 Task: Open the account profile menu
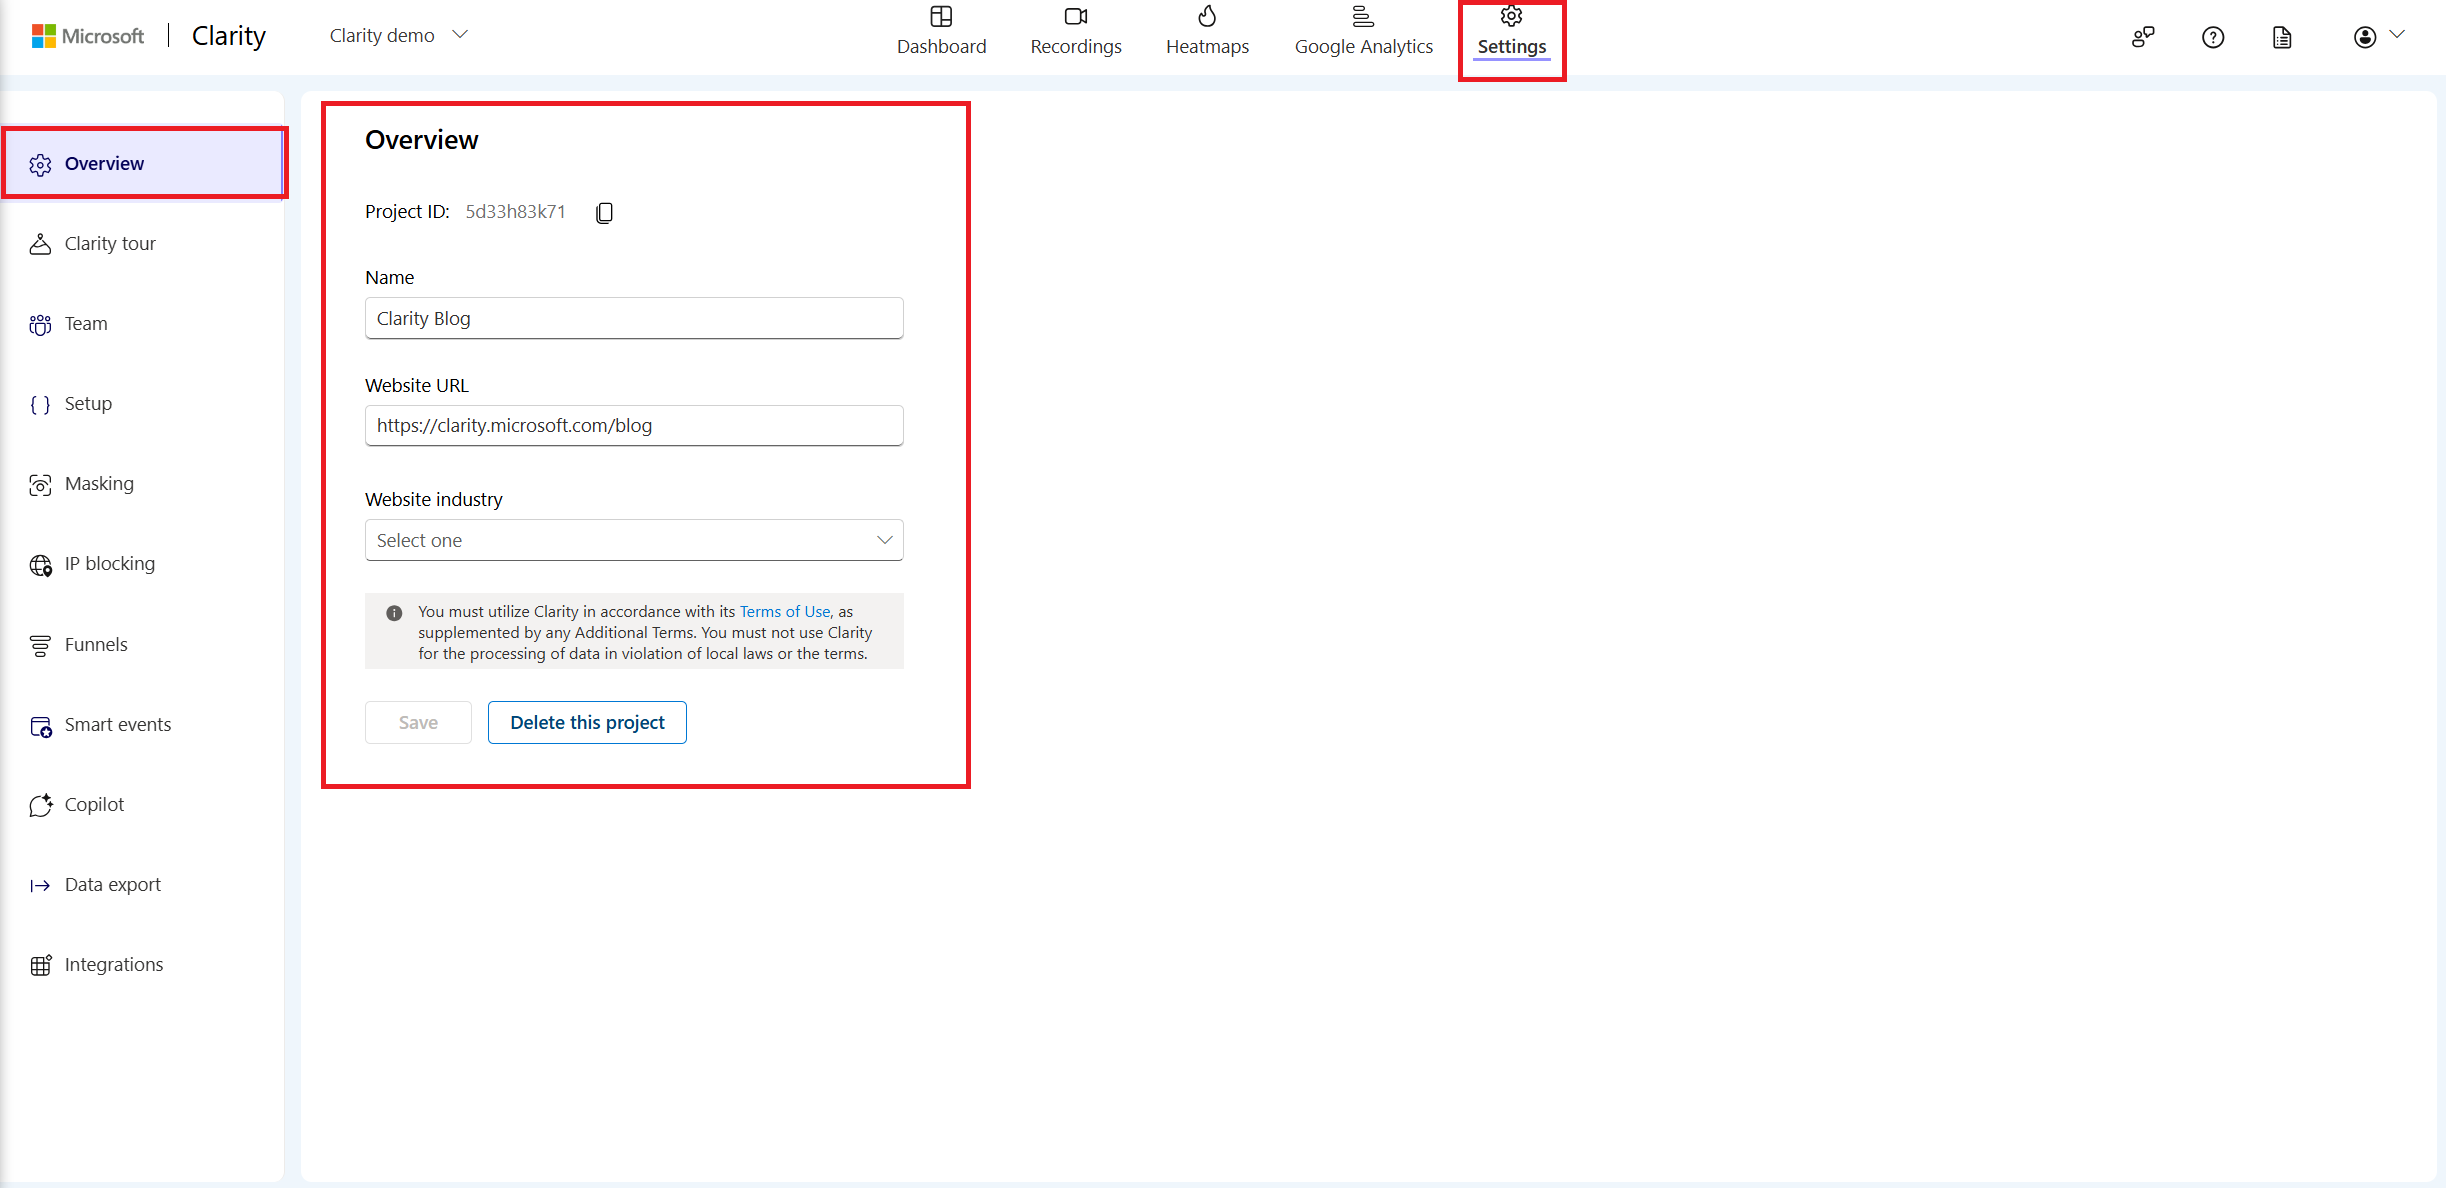click(x=2364, y=37)
